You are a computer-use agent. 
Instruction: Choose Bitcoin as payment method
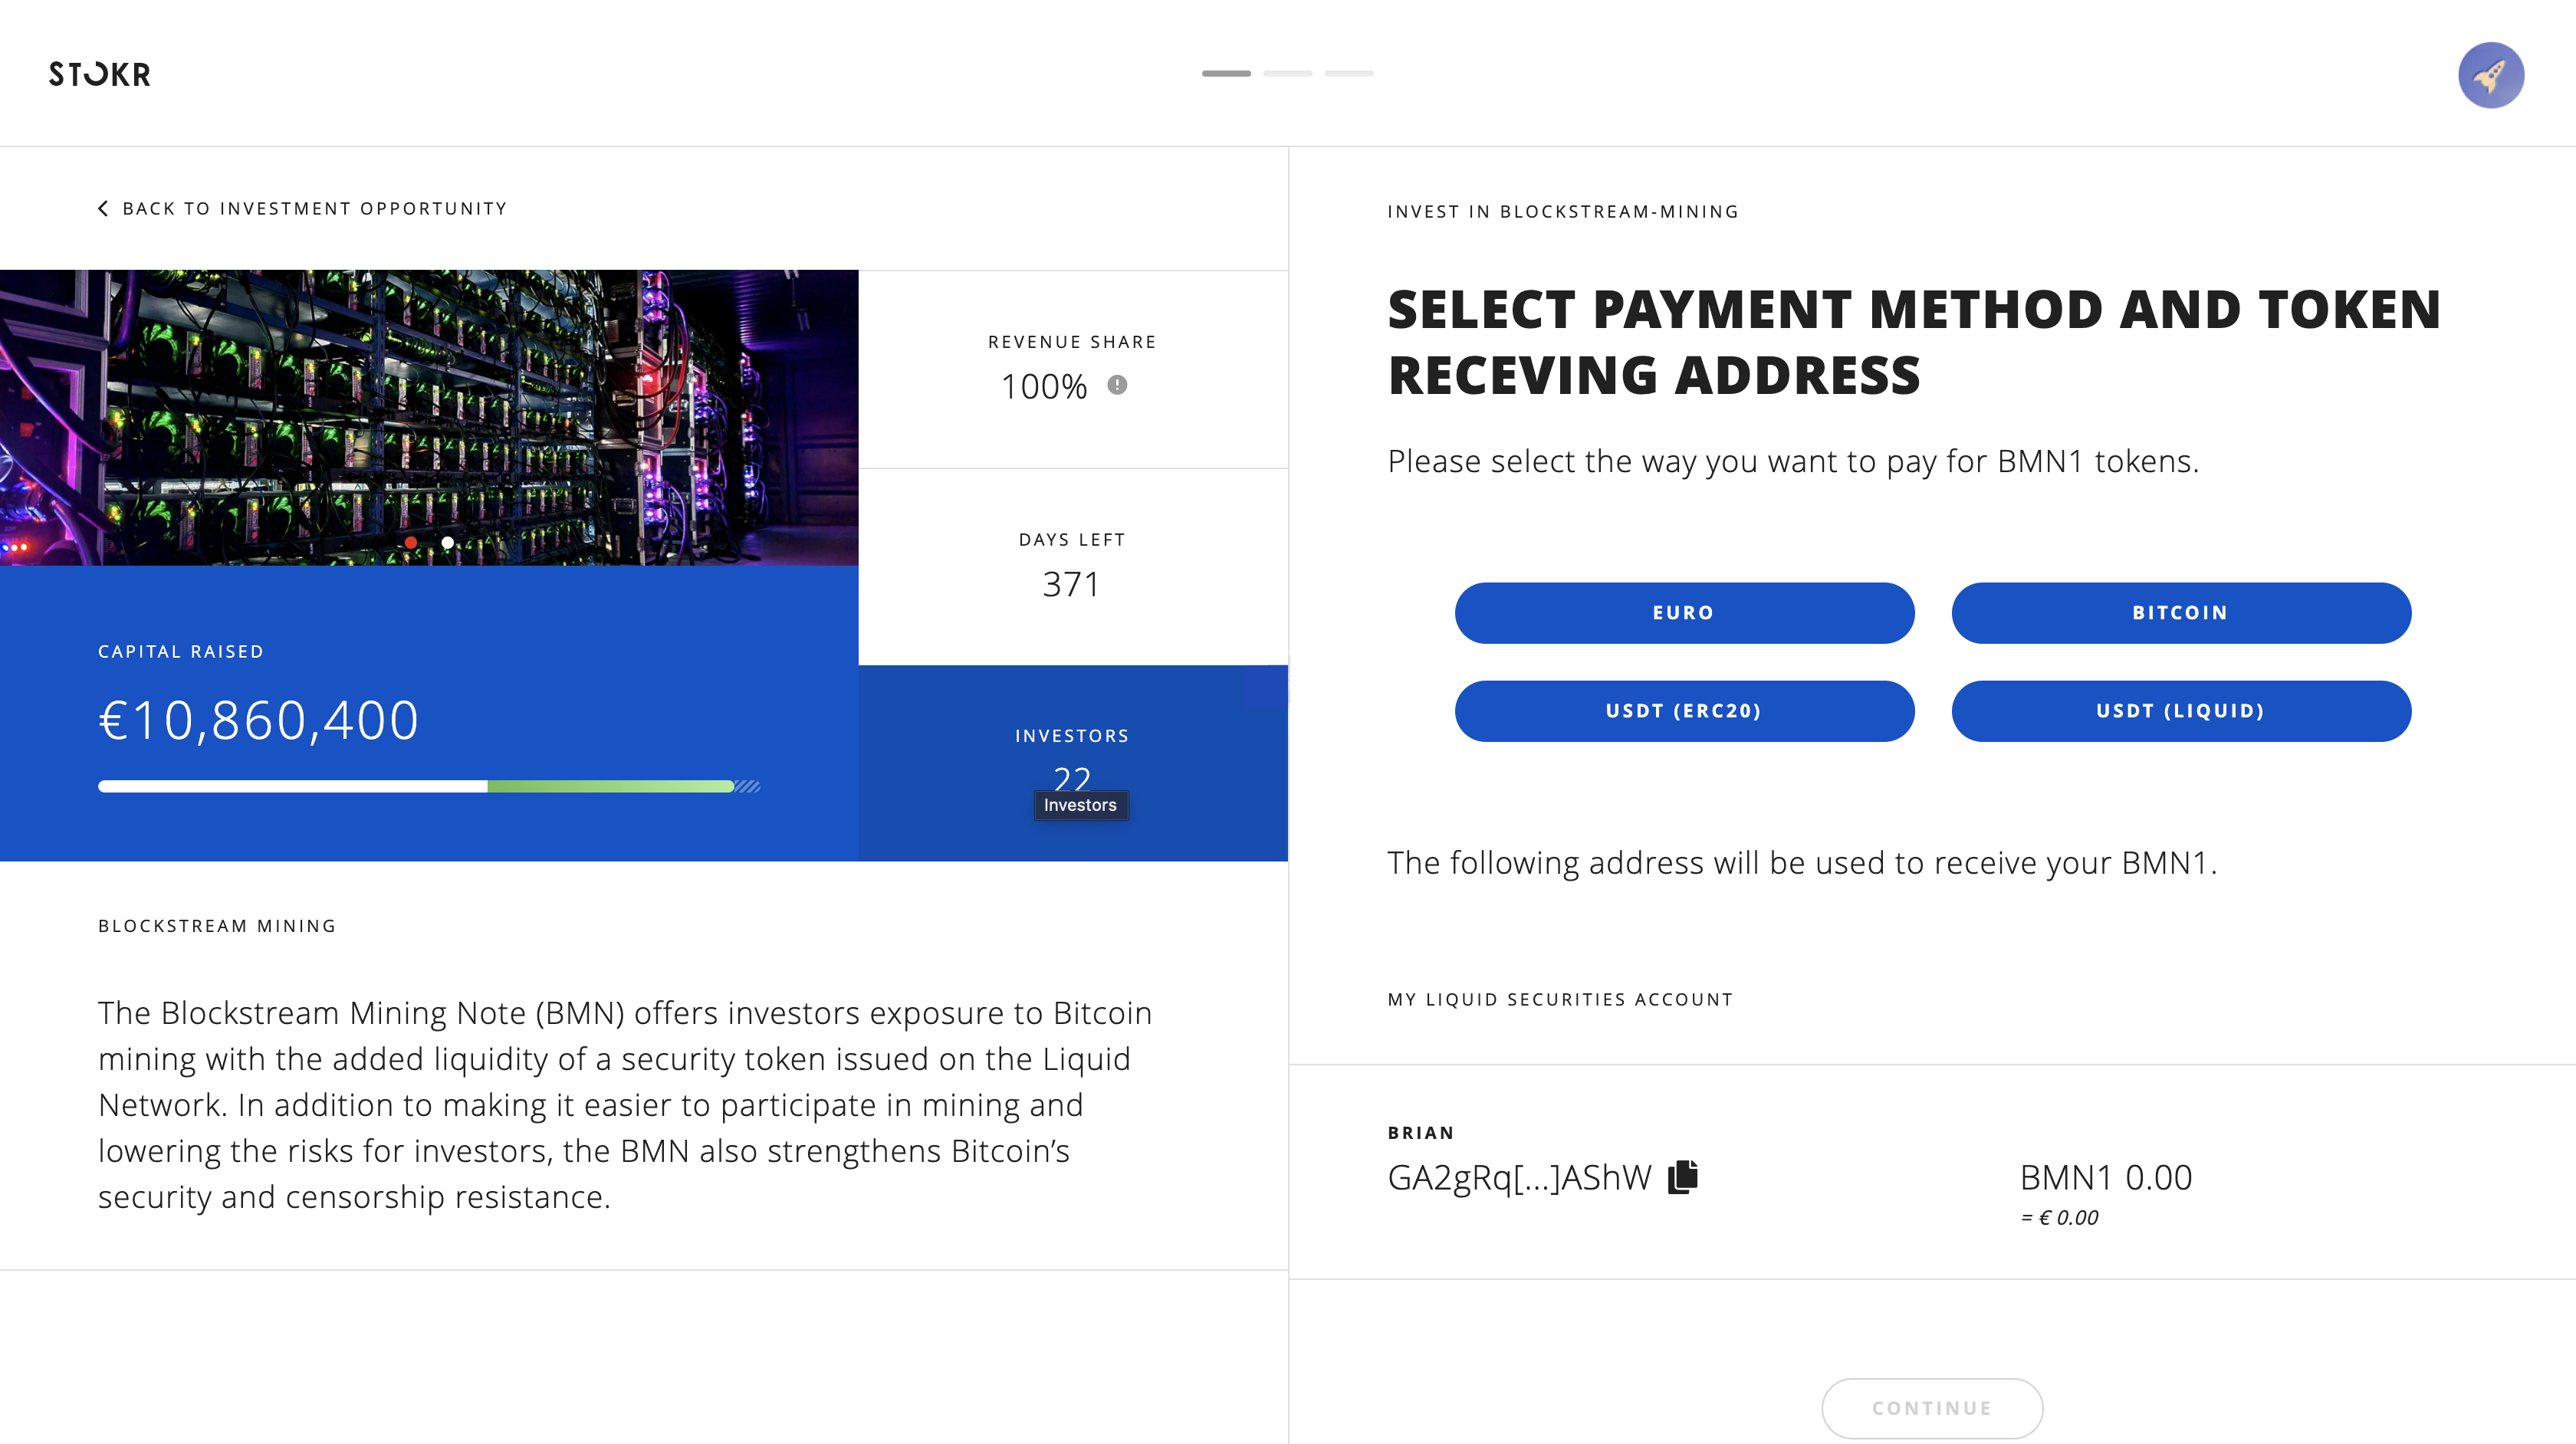coord(2180,613)
